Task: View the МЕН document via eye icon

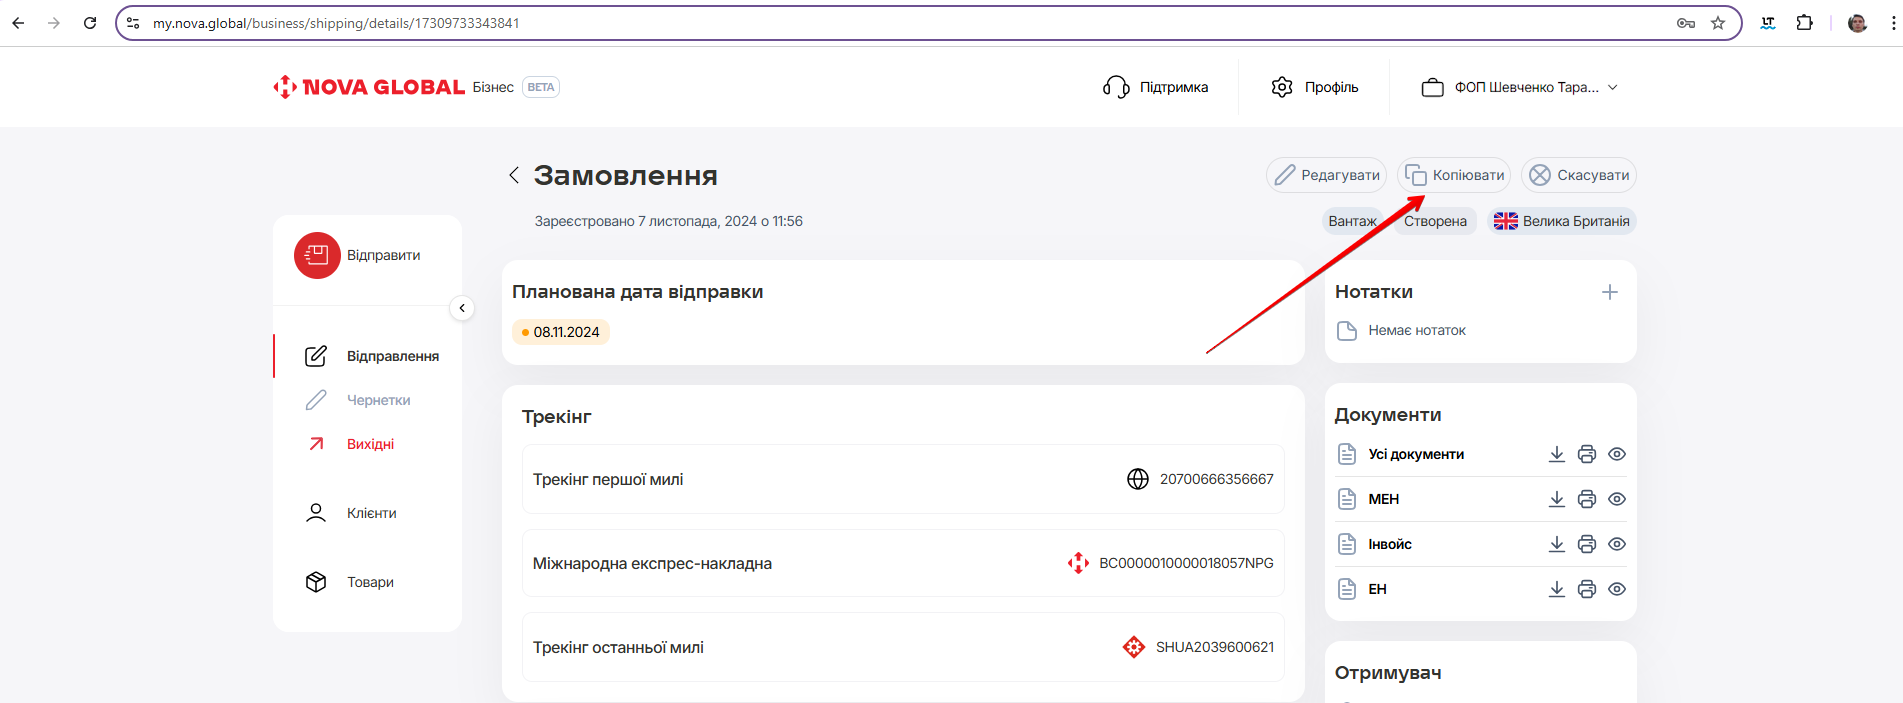Action: coord(1616,499)
